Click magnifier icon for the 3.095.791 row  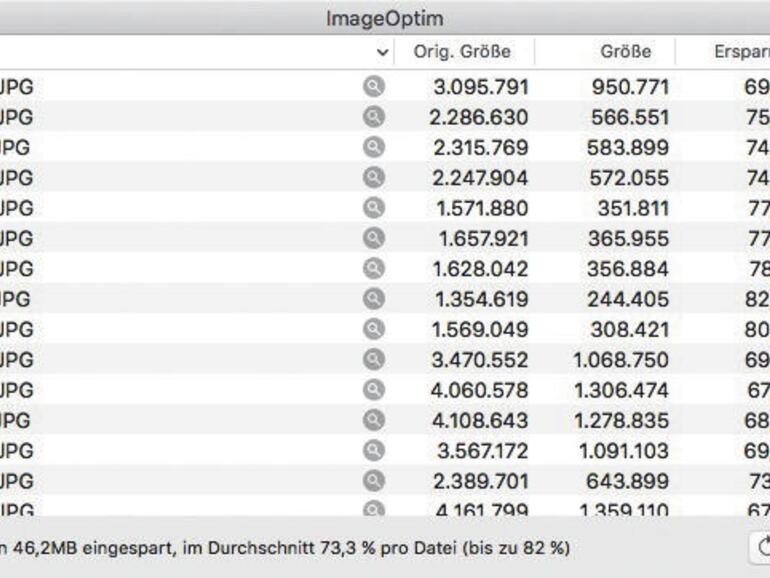(373, 87)
